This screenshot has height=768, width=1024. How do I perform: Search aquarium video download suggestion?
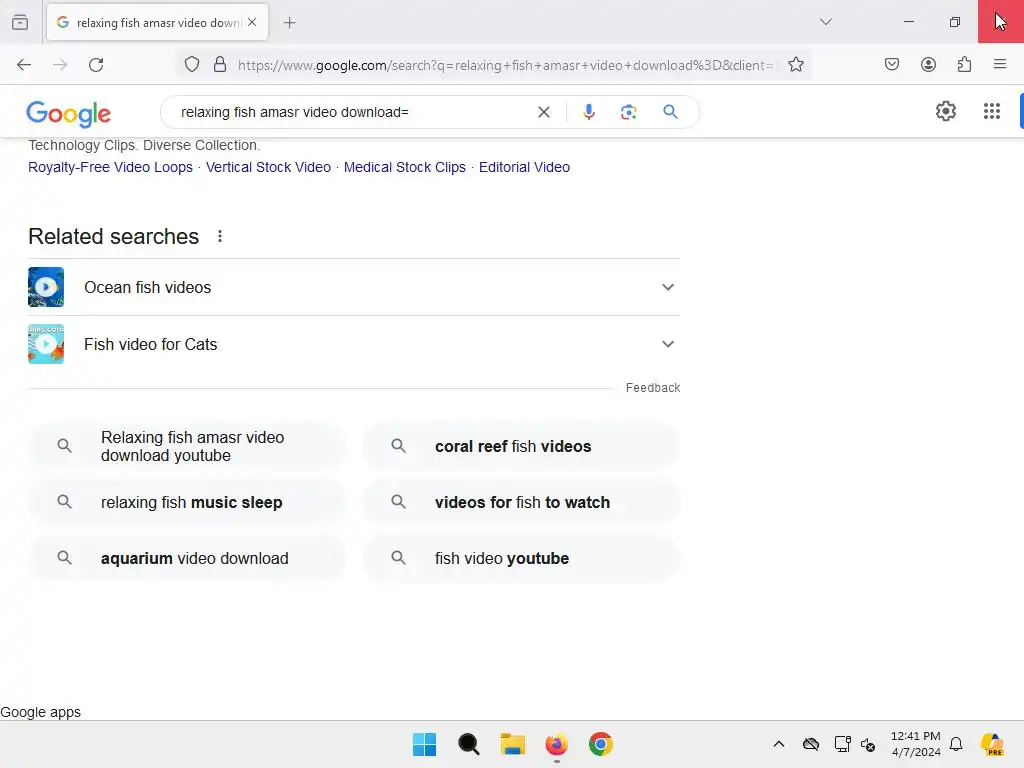point(187,558)
